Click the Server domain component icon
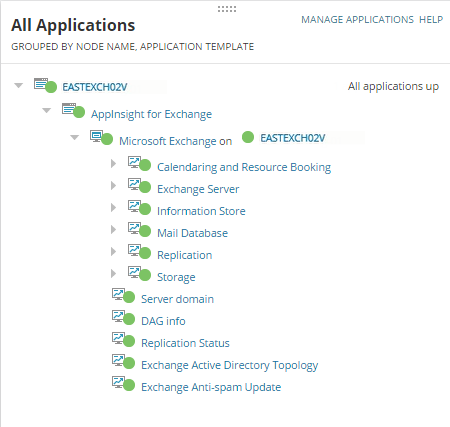The image size is (450, 427). [x=123, y=296]
